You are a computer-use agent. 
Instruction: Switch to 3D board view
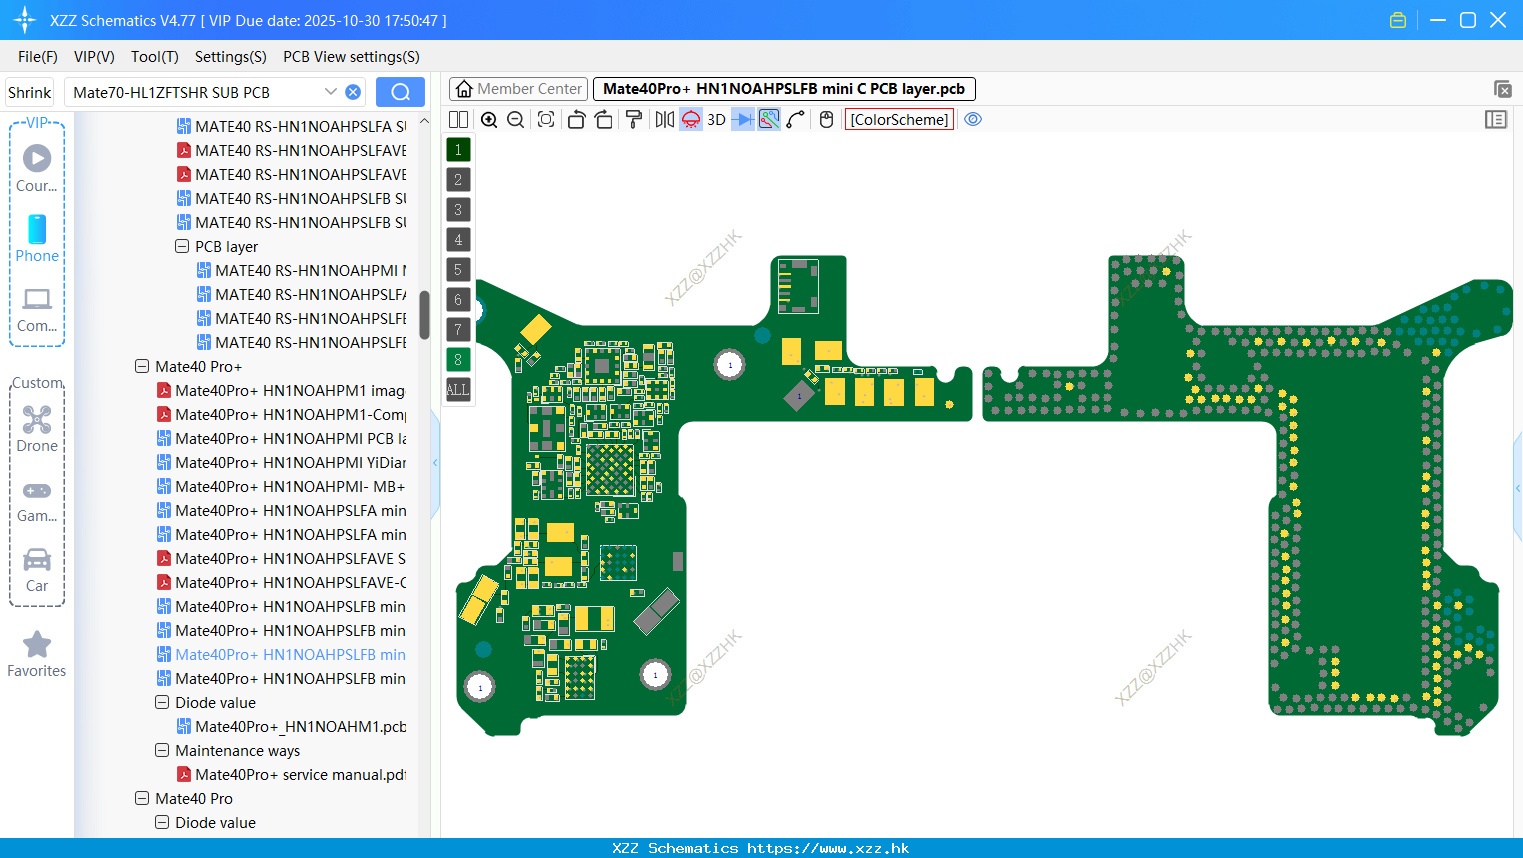716,119
